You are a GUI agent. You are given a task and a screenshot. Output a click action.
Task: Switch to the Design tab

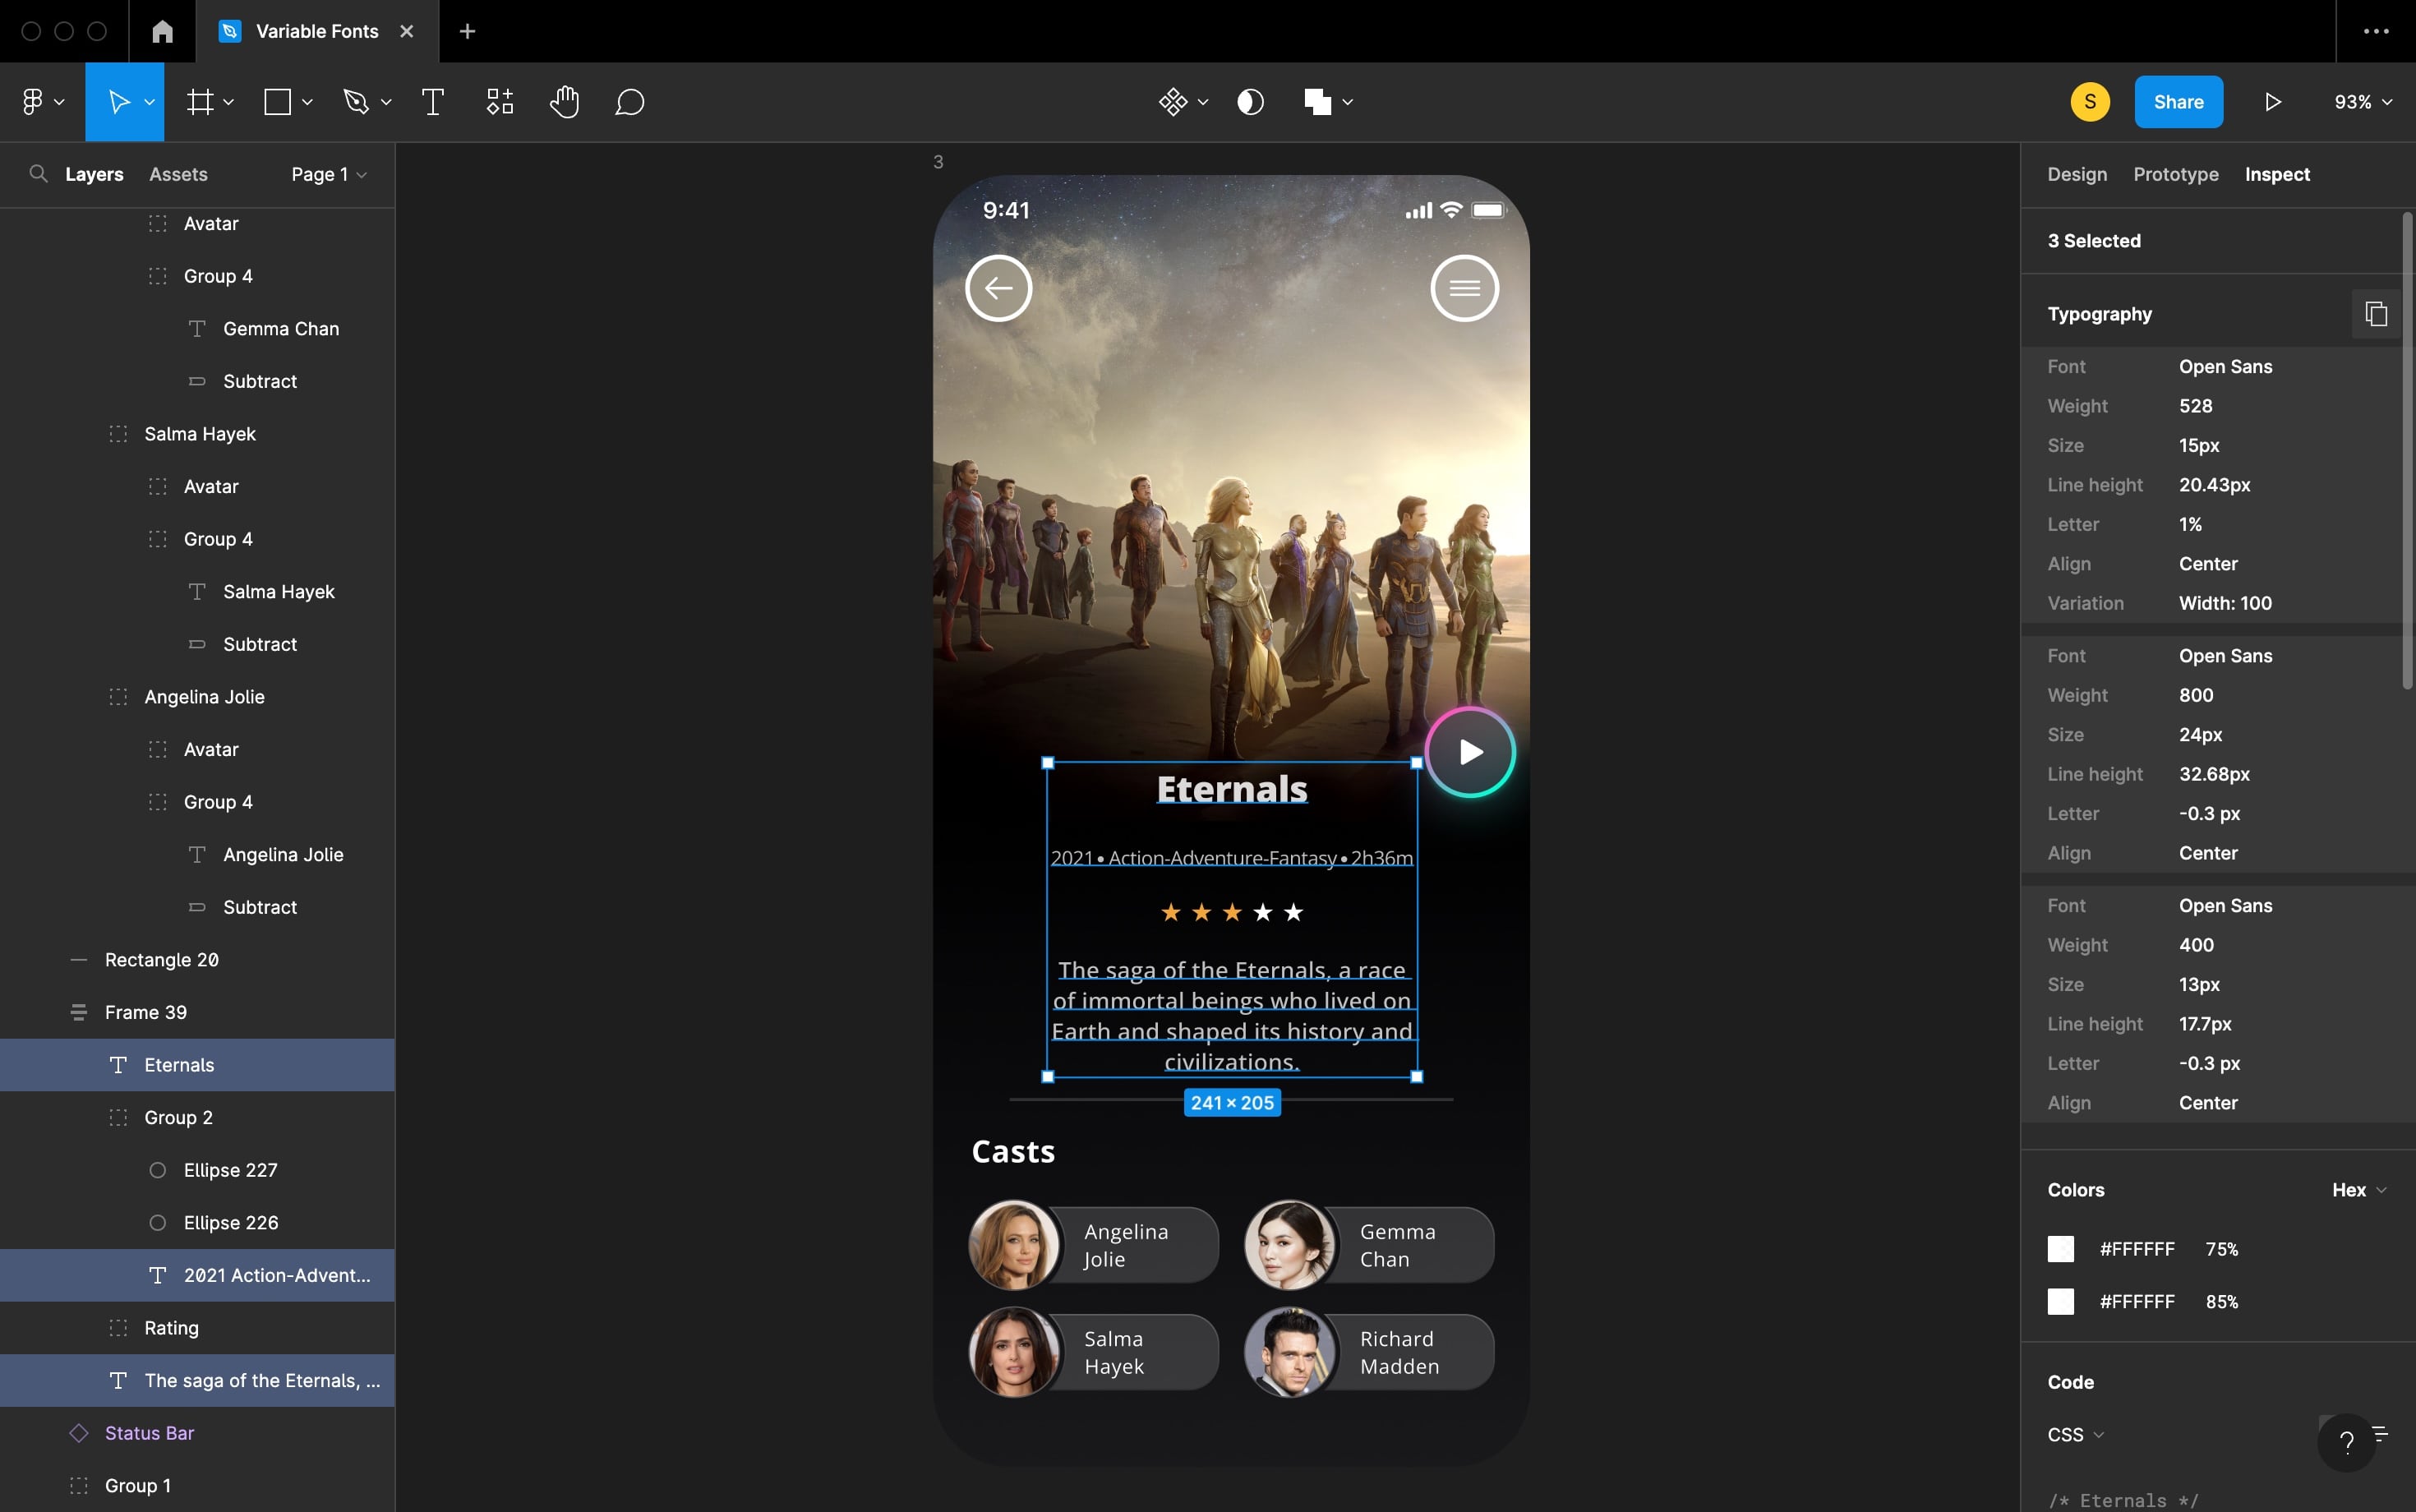point(2076,174)
